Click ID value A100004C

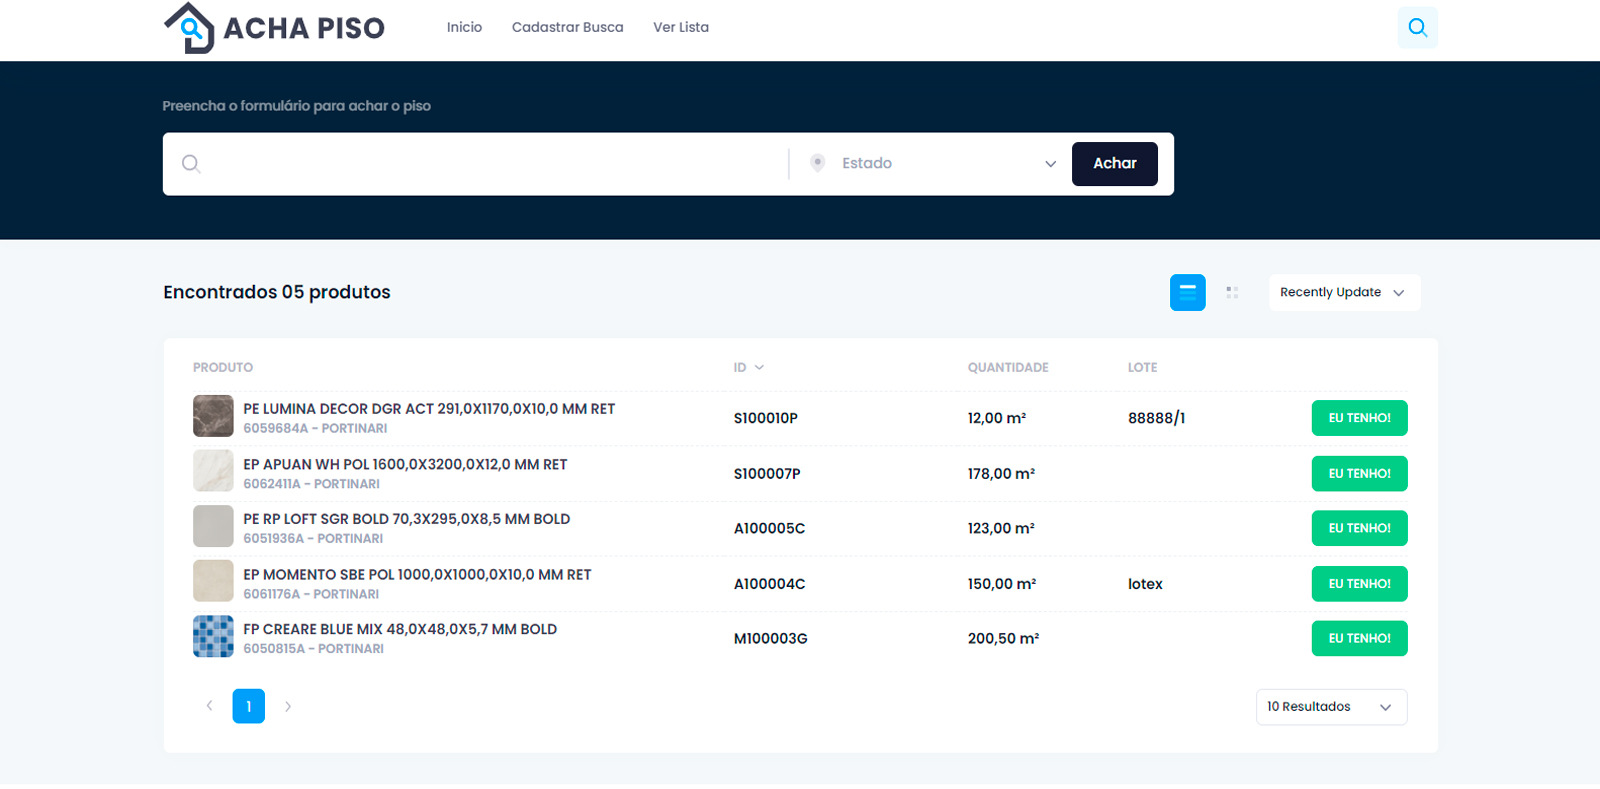tap(769, 583)
